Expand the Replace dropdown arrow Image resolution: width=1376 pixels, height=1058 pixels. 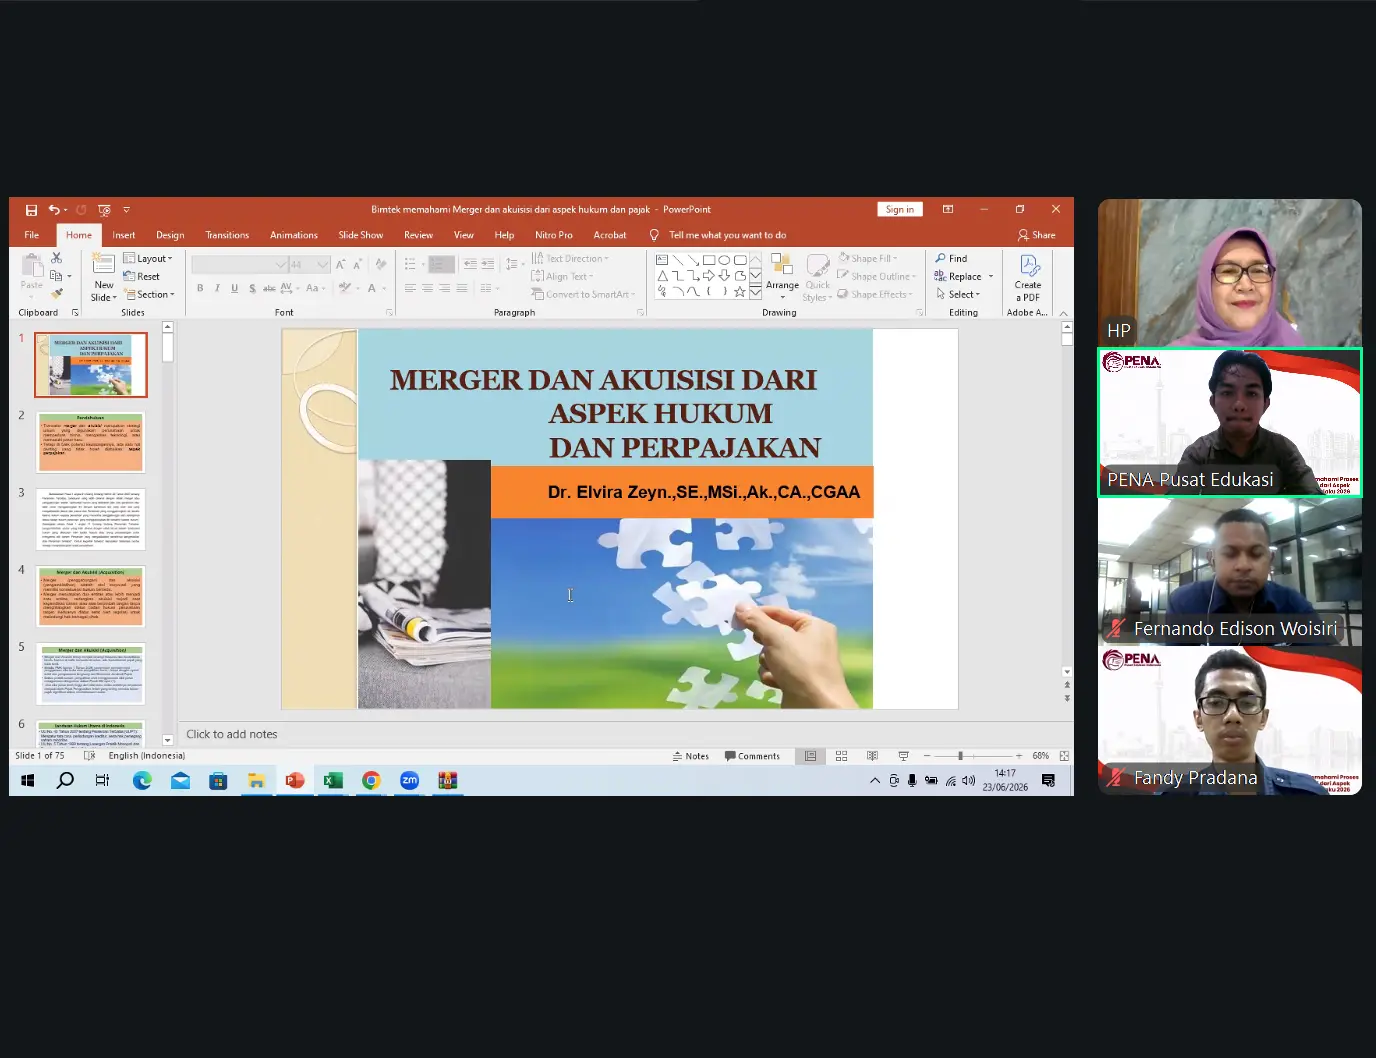pos(991,276)
